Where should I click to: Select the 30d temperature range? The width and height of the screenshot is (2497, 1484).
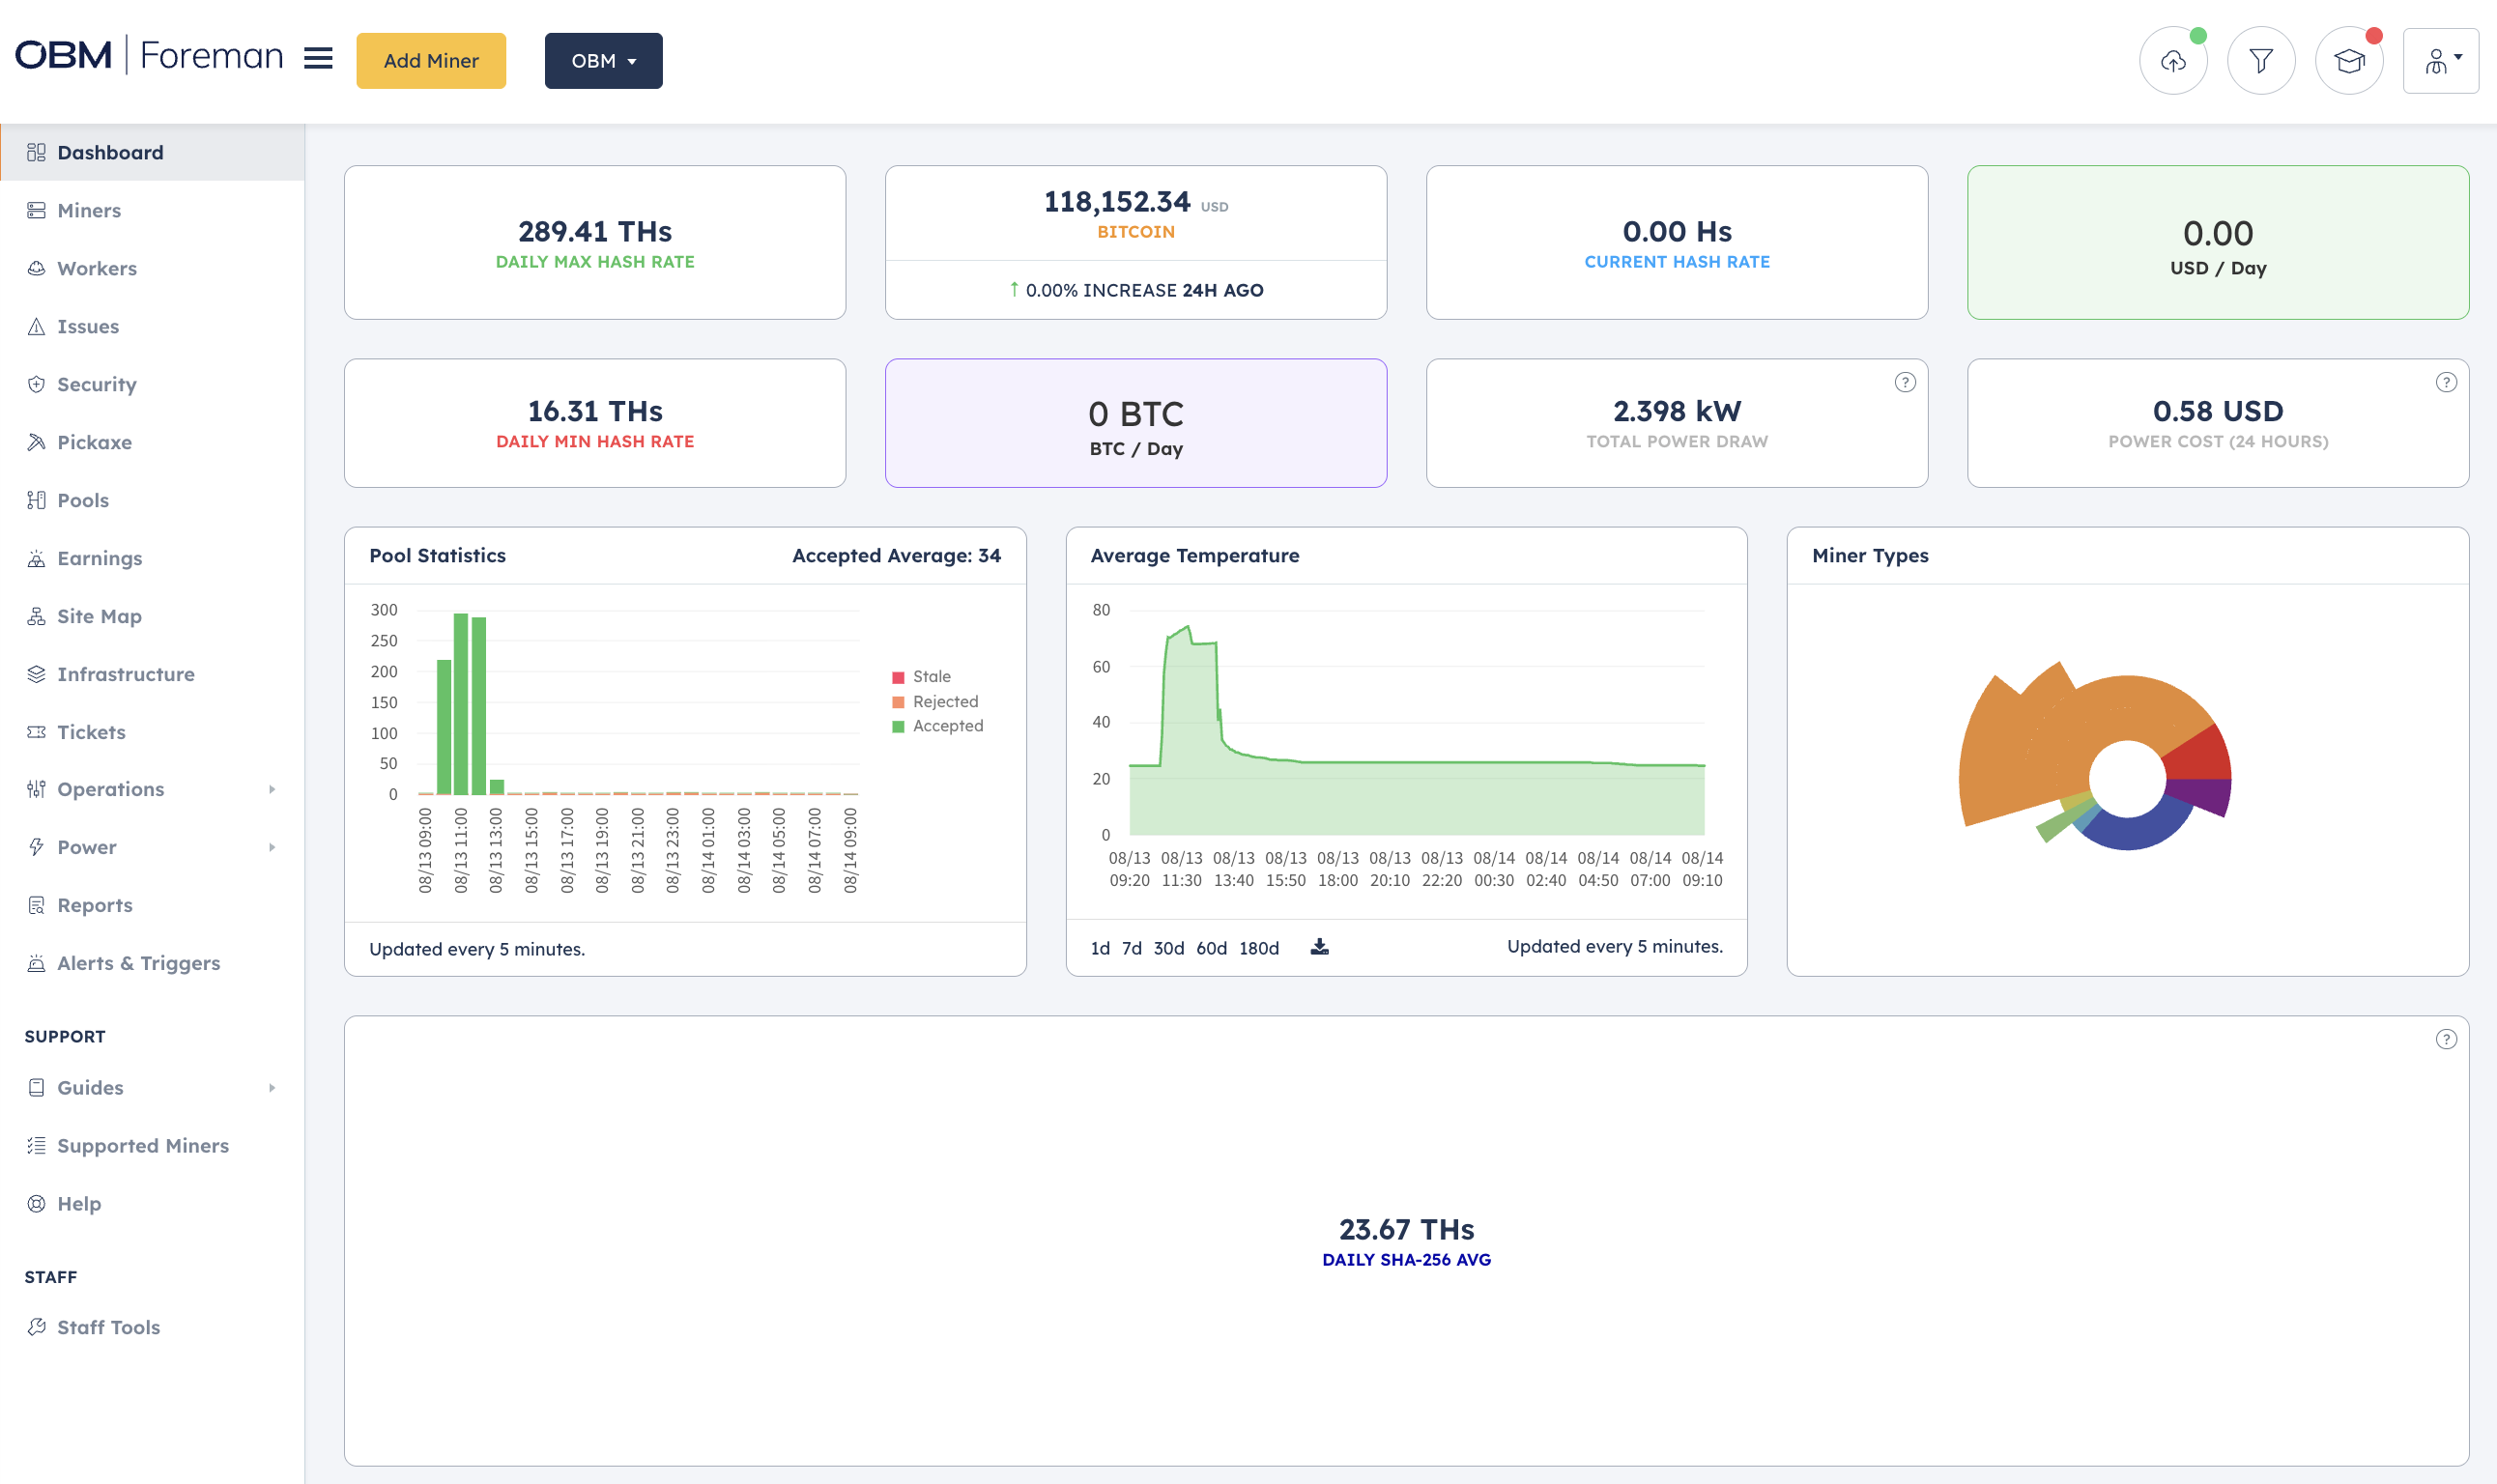[1168, 947]
